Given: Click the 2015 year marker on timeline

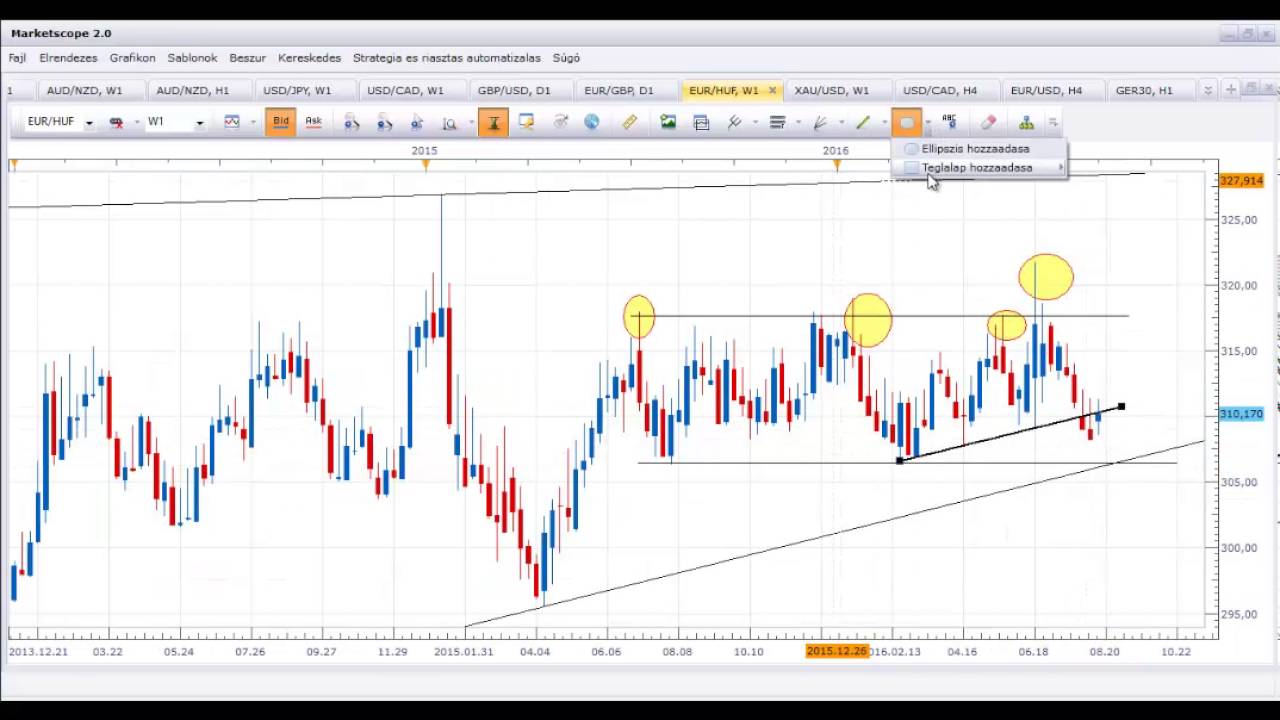Looking at the screenshot, I should (424, 151).
